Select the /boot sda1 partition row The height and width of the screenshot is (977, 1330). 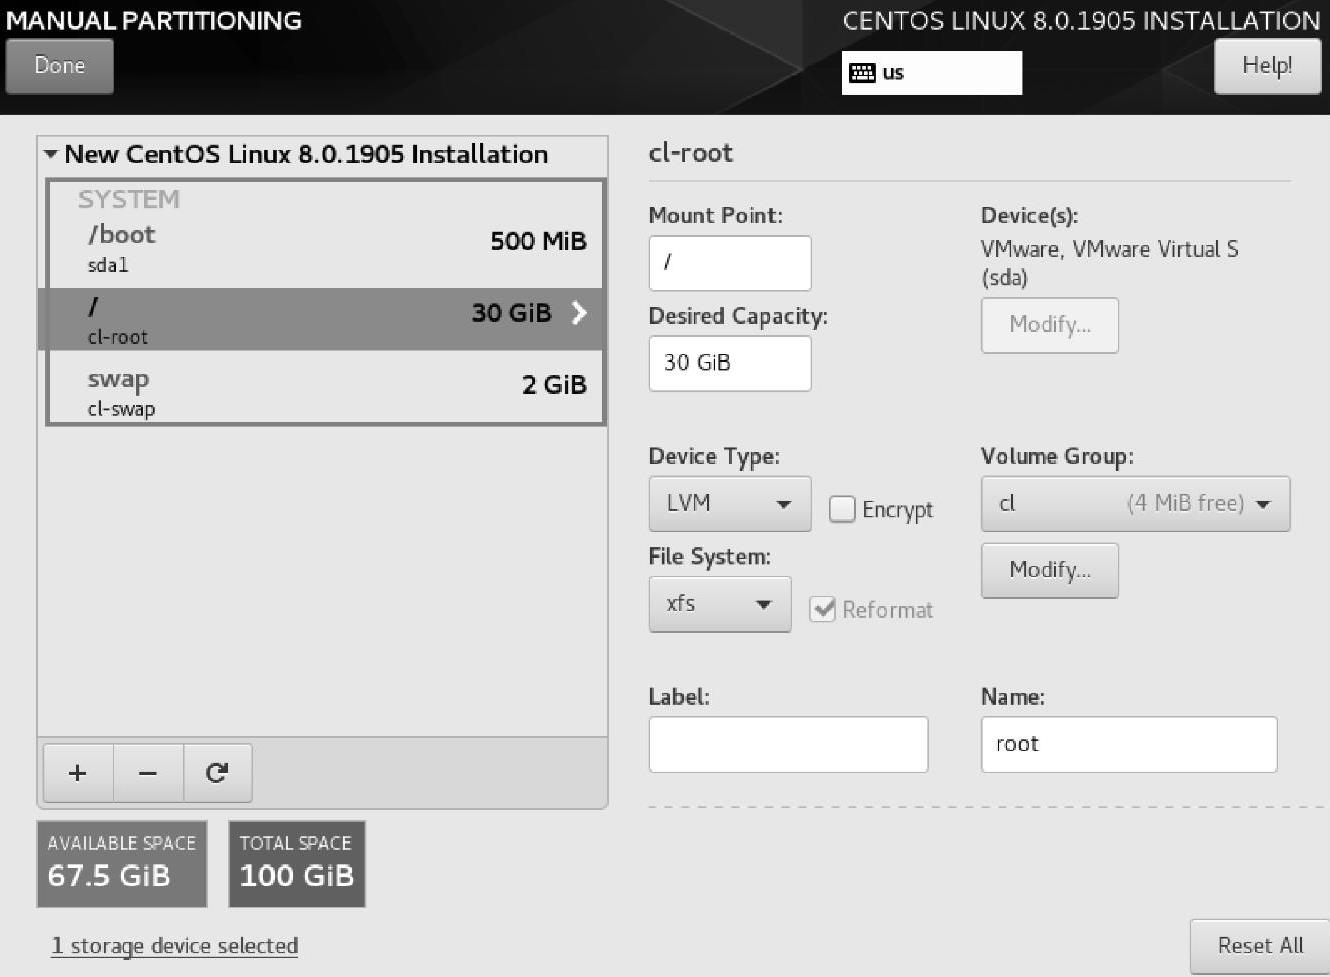coord(325,249)
